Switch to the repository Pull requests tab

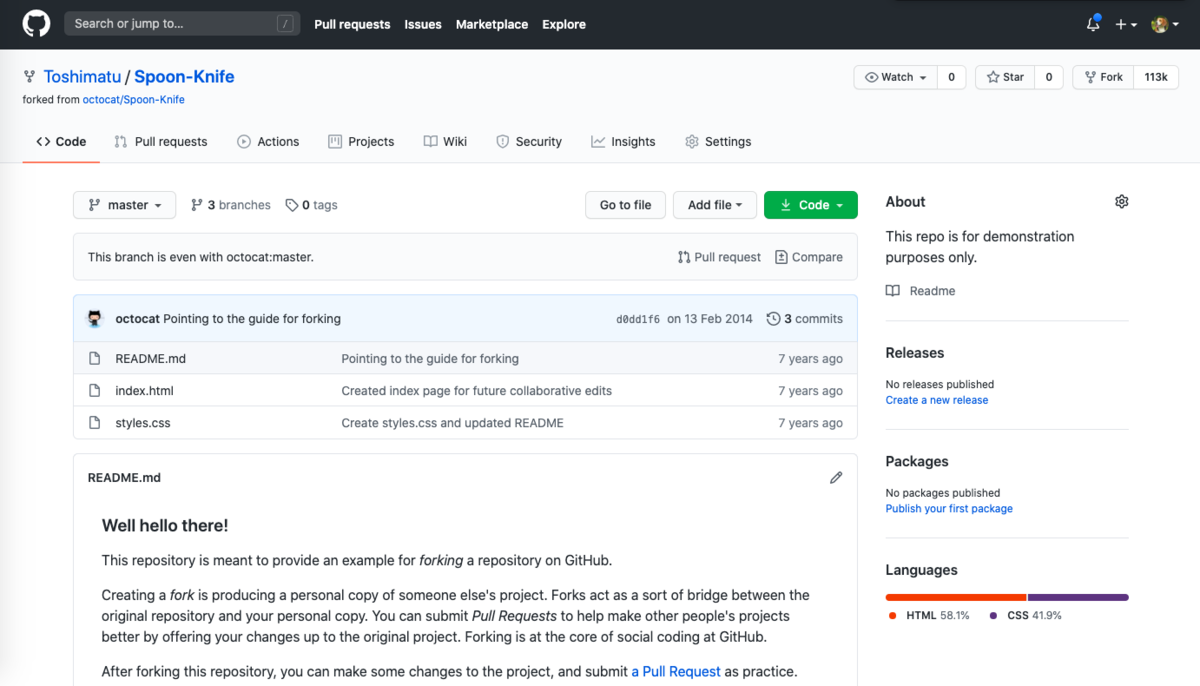click(x=161, y=142)
